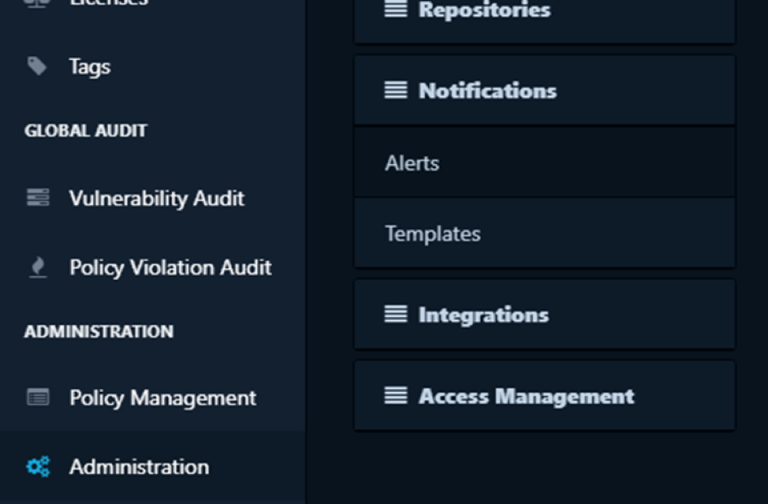The width and height of the screenshot is (768, 504).
Task: Go to Tags page text link
Action: tap(90, 67)
